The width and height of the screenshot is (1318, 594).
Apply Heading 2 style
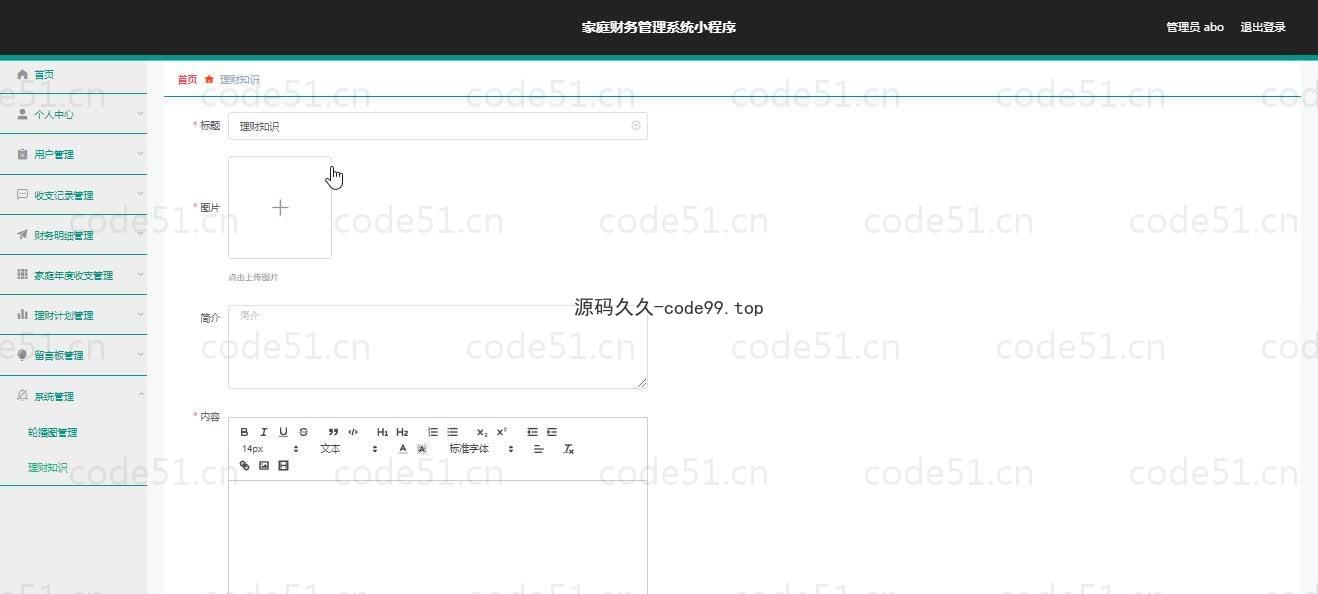coord(402,432)
